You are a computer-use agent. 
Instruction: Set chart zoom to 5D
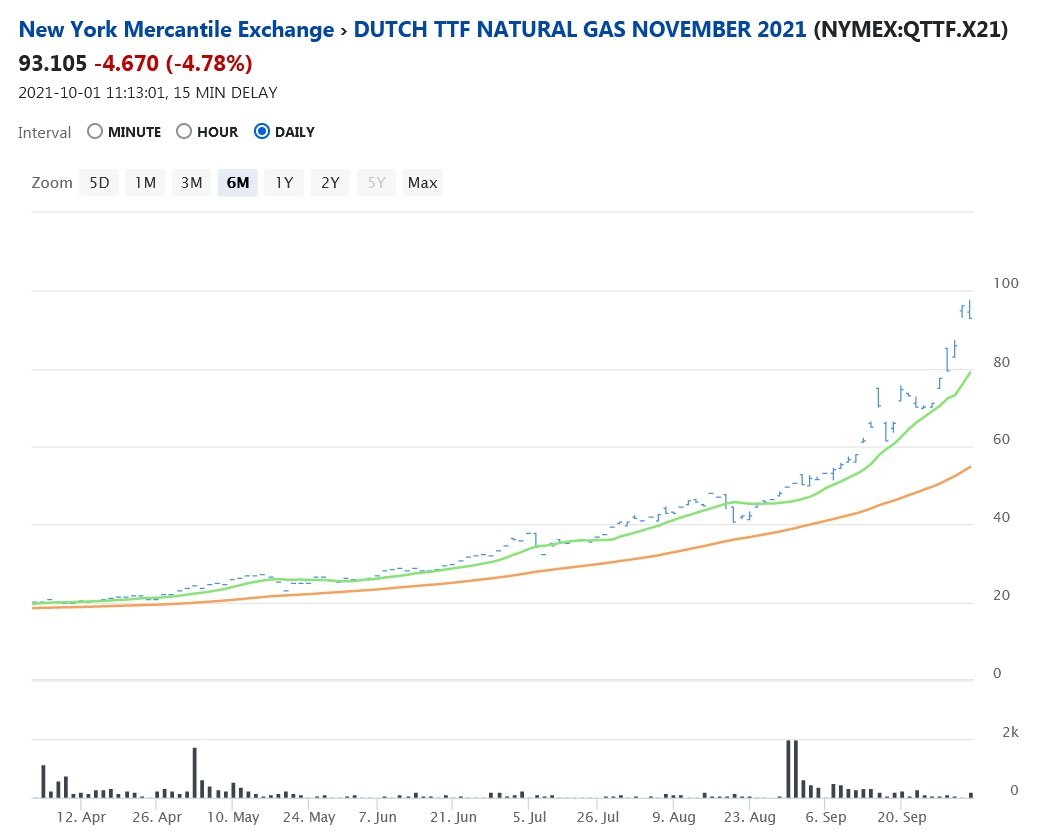(x=99, y=183)
